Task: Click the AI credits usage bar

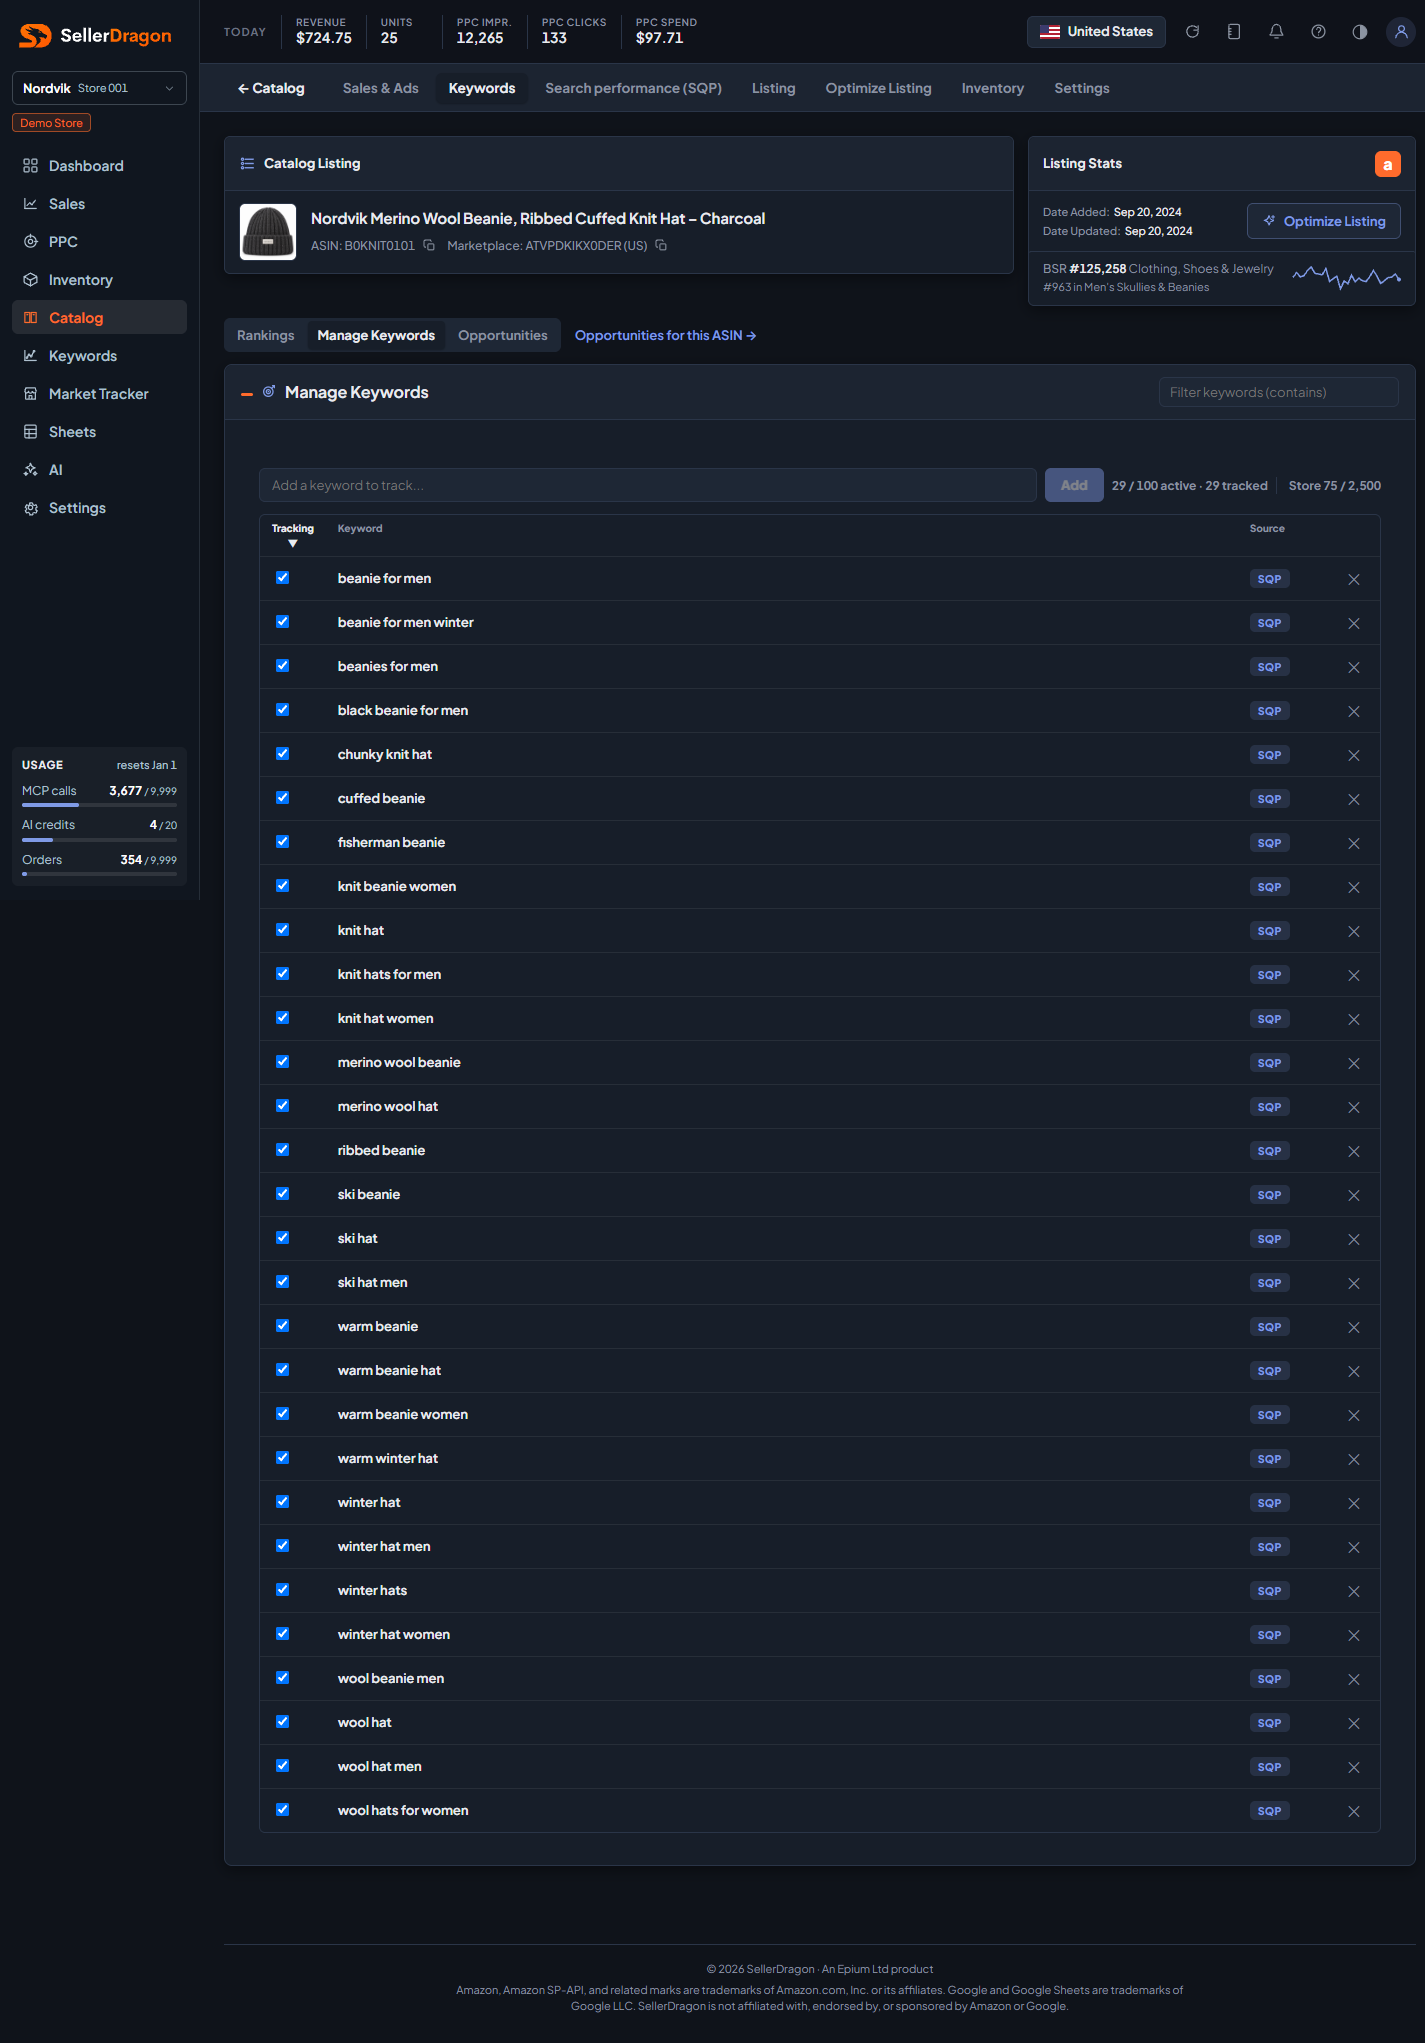Action: point(99,840)
